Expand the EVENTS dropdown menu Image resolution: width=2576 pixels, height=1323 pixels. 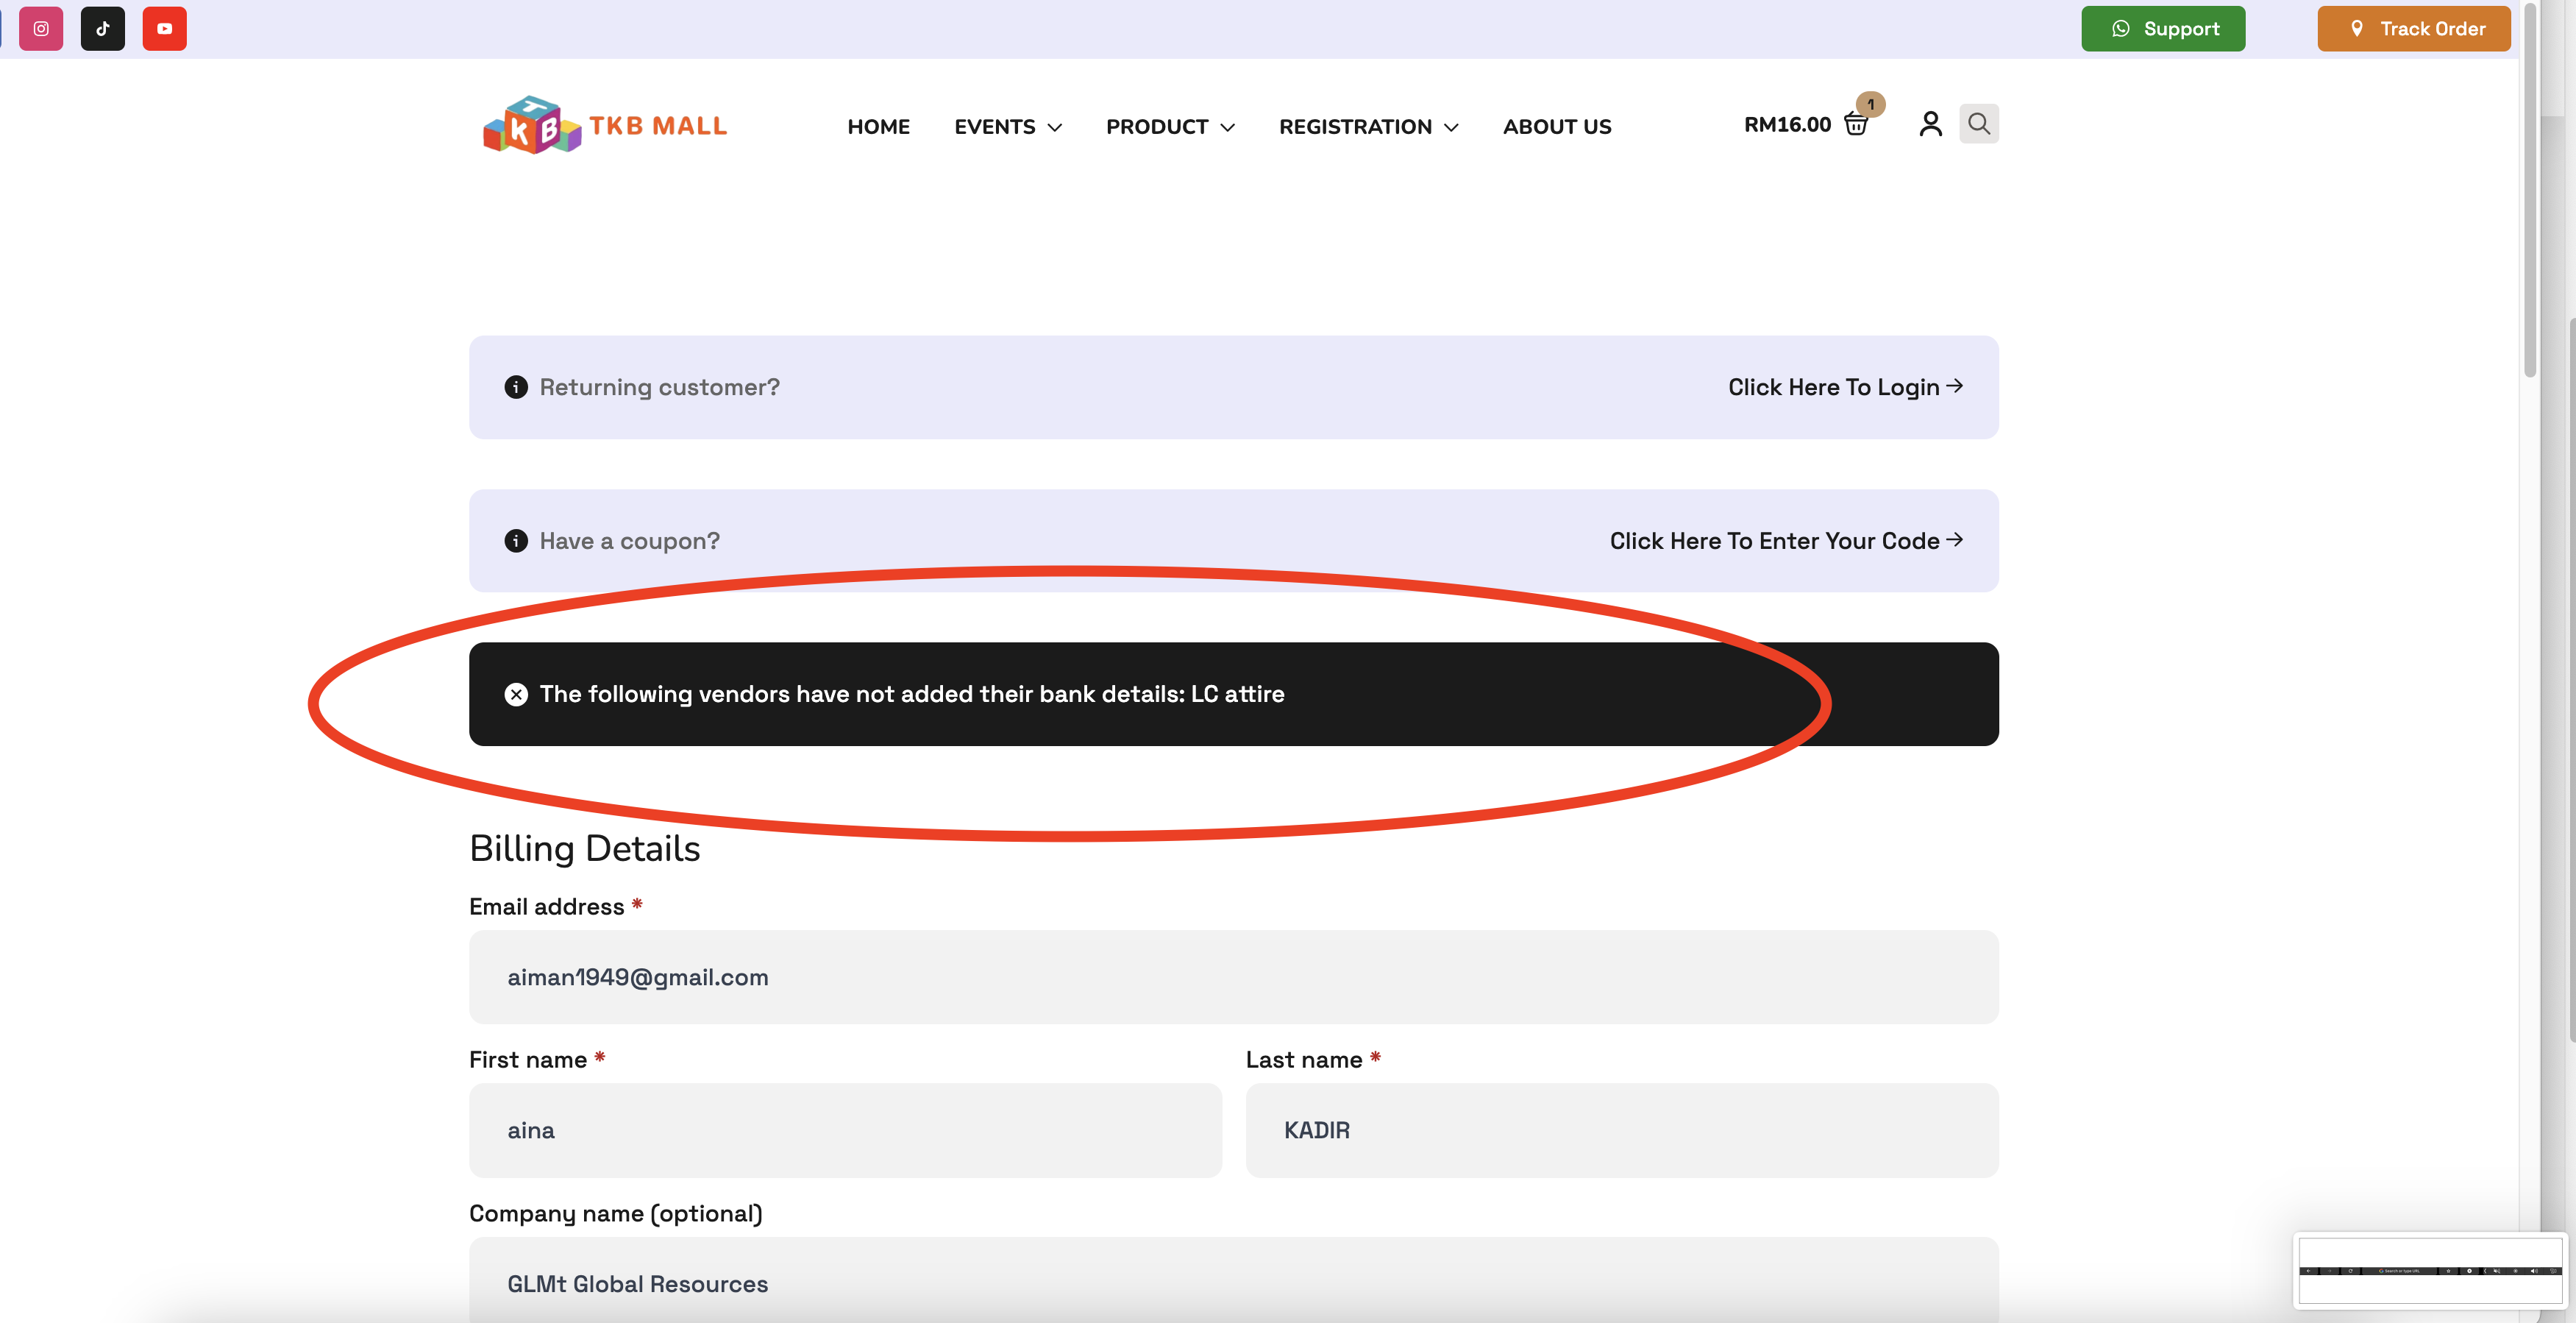[x=1008, y=127]
